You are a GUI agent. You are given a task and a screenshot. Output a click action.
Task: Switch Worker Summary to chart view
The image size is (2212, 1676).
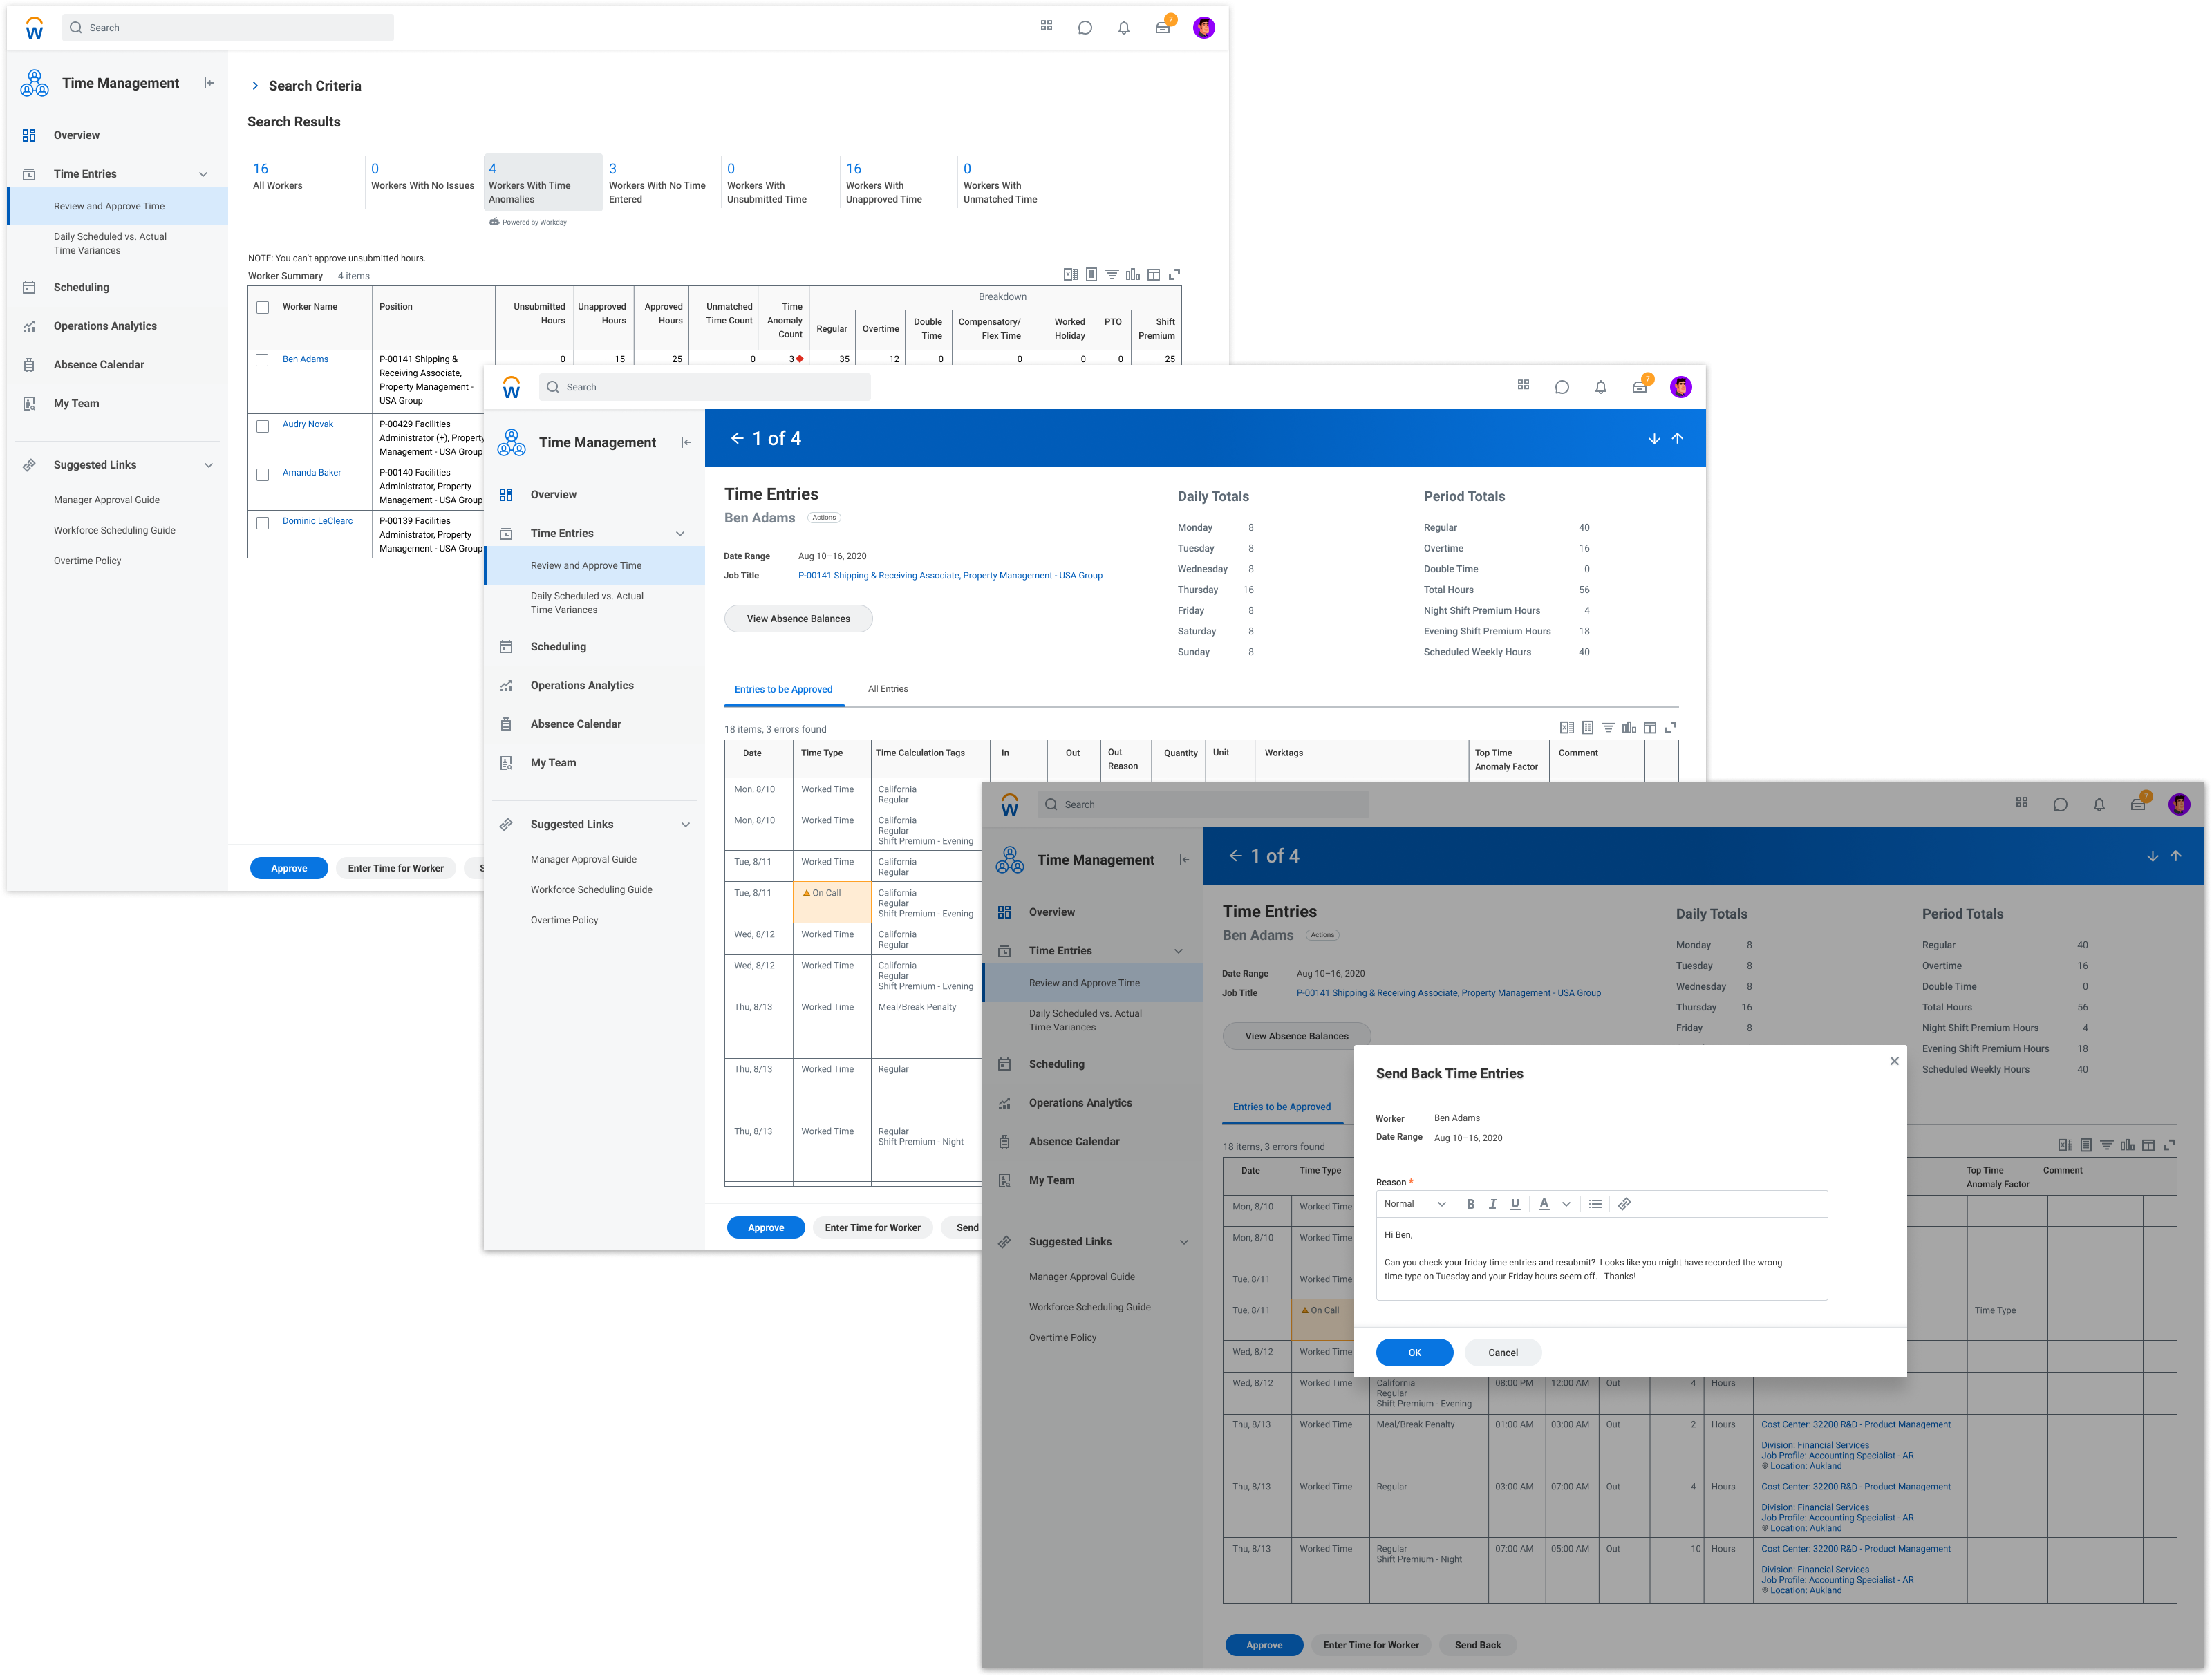tap(1133, 273)
